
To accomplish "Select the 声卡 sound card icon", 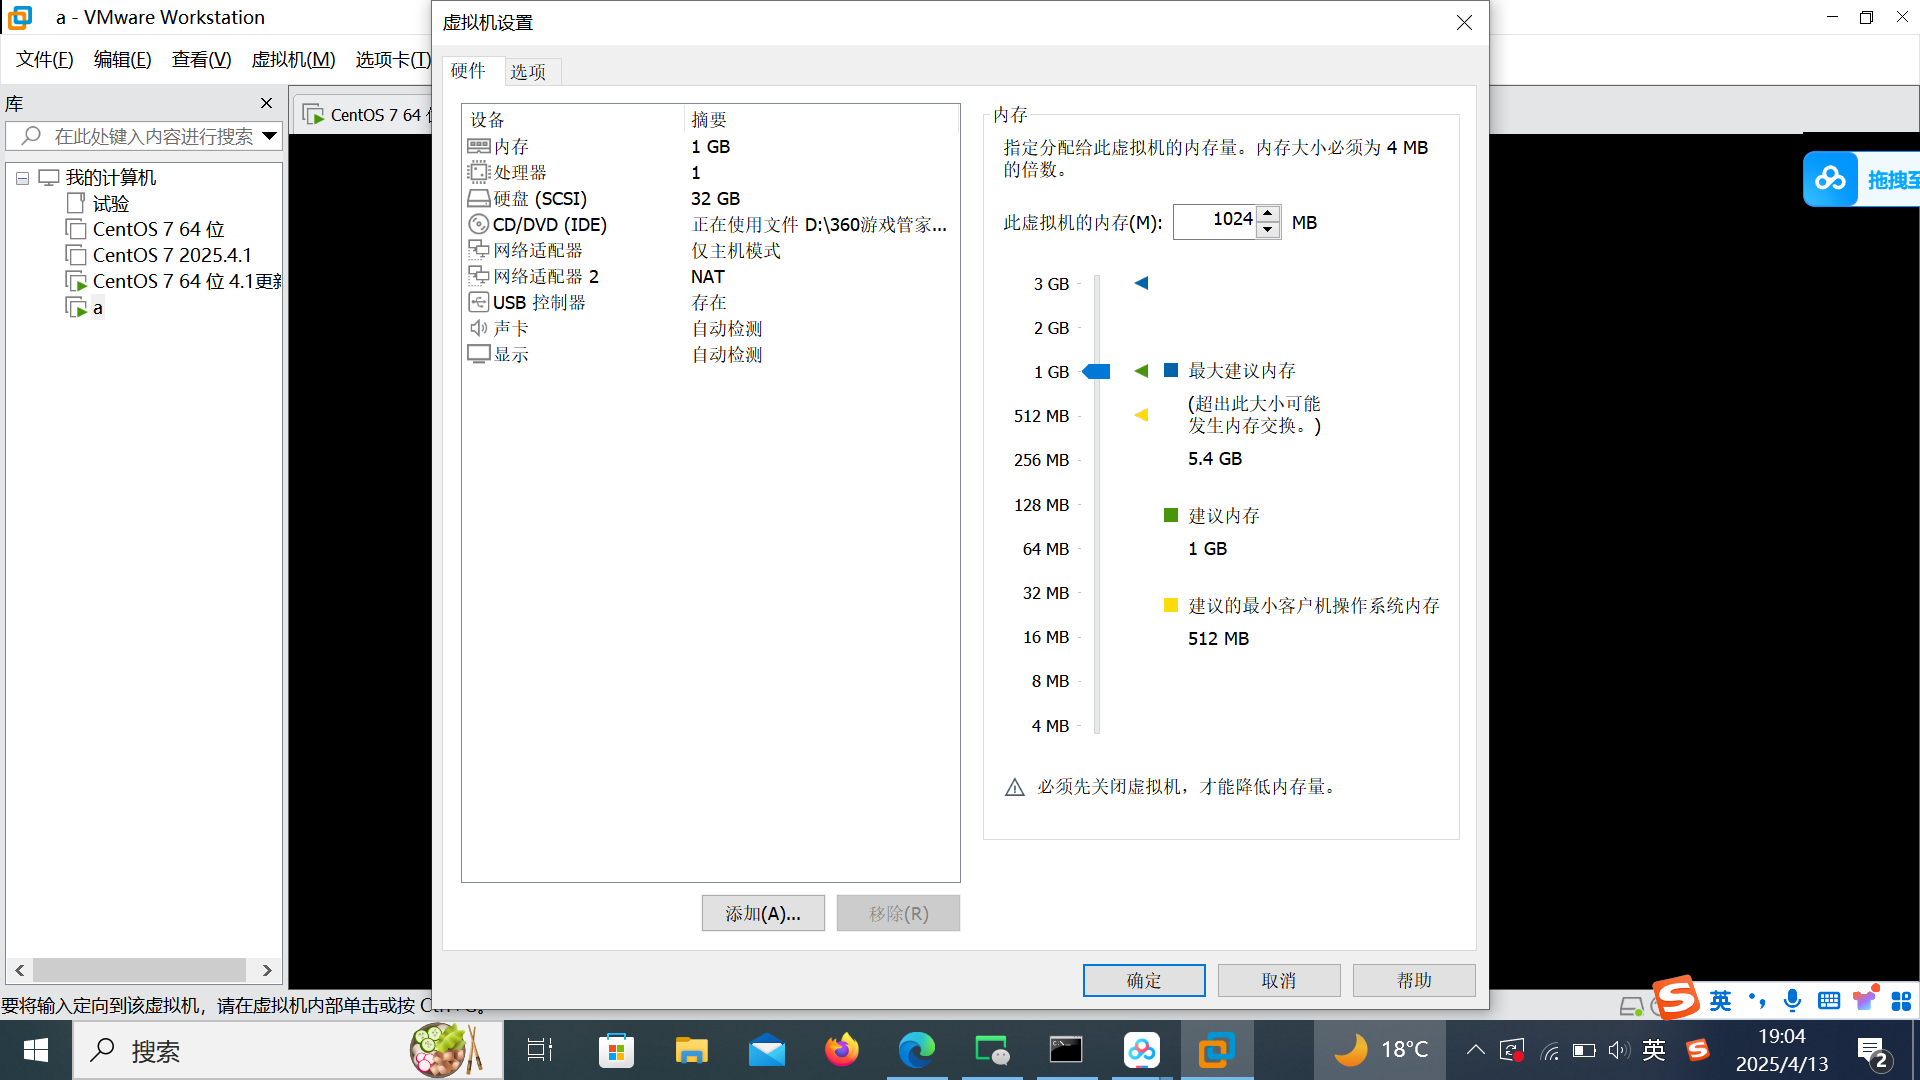I will pyautogui.click(x=478, y=328).
